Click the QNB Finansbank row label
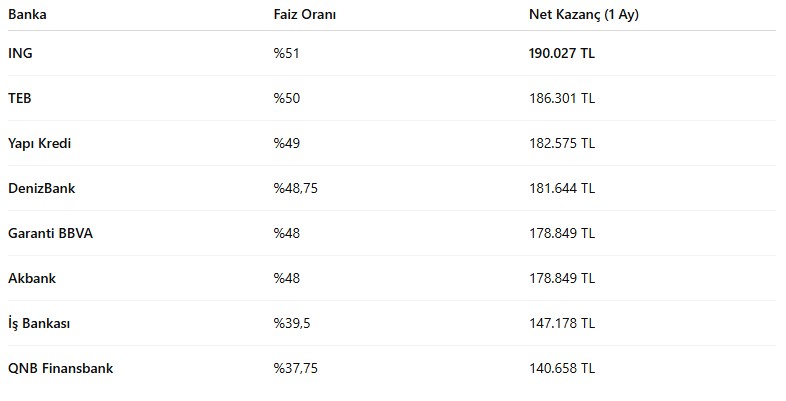Viewport: 786px width, 401px height. coord(61,368)
